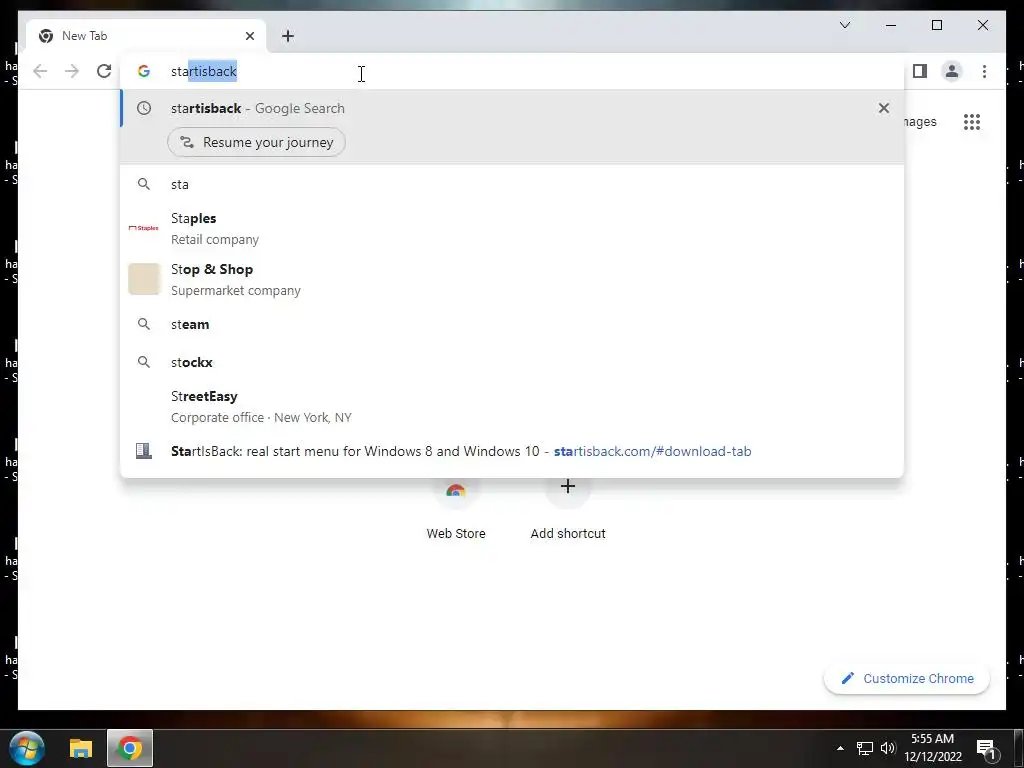The width and height of the screenshot is (1024, 768).
Task: Open the profile avatar icon
Action: click(952, 71)
